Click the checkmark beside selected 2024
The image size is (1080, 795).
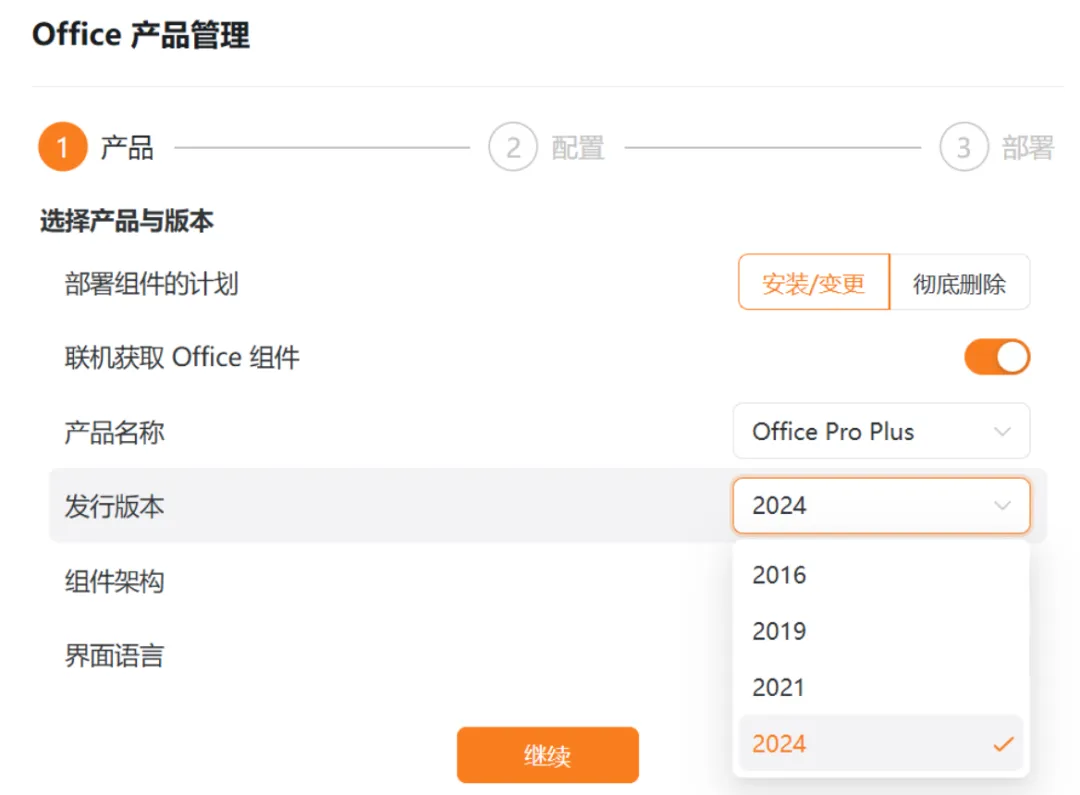coord(1004,744)
